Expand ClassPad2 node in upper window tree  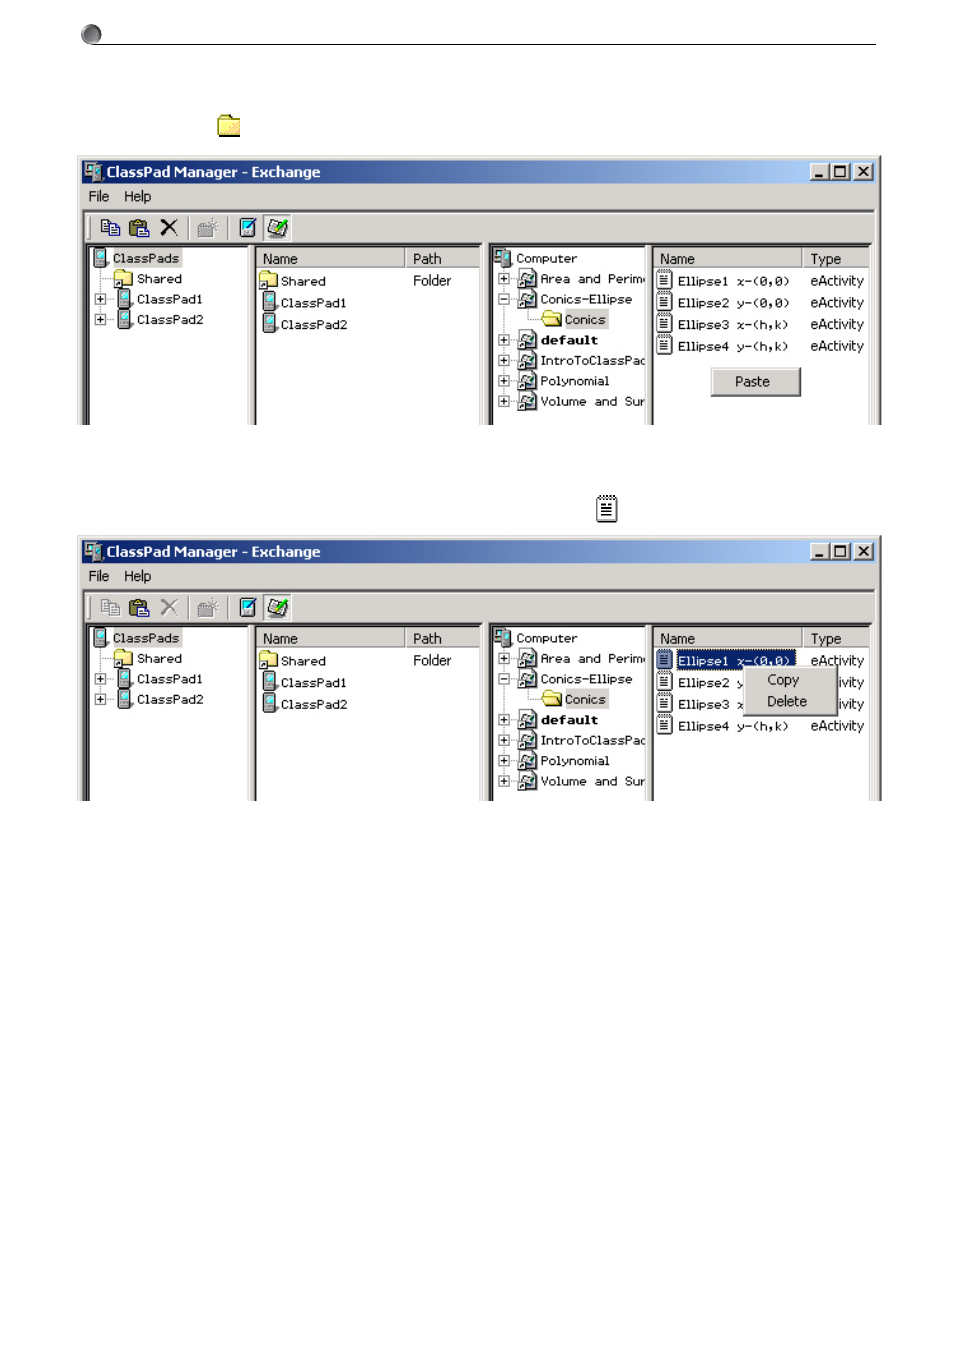click(100, 320)
